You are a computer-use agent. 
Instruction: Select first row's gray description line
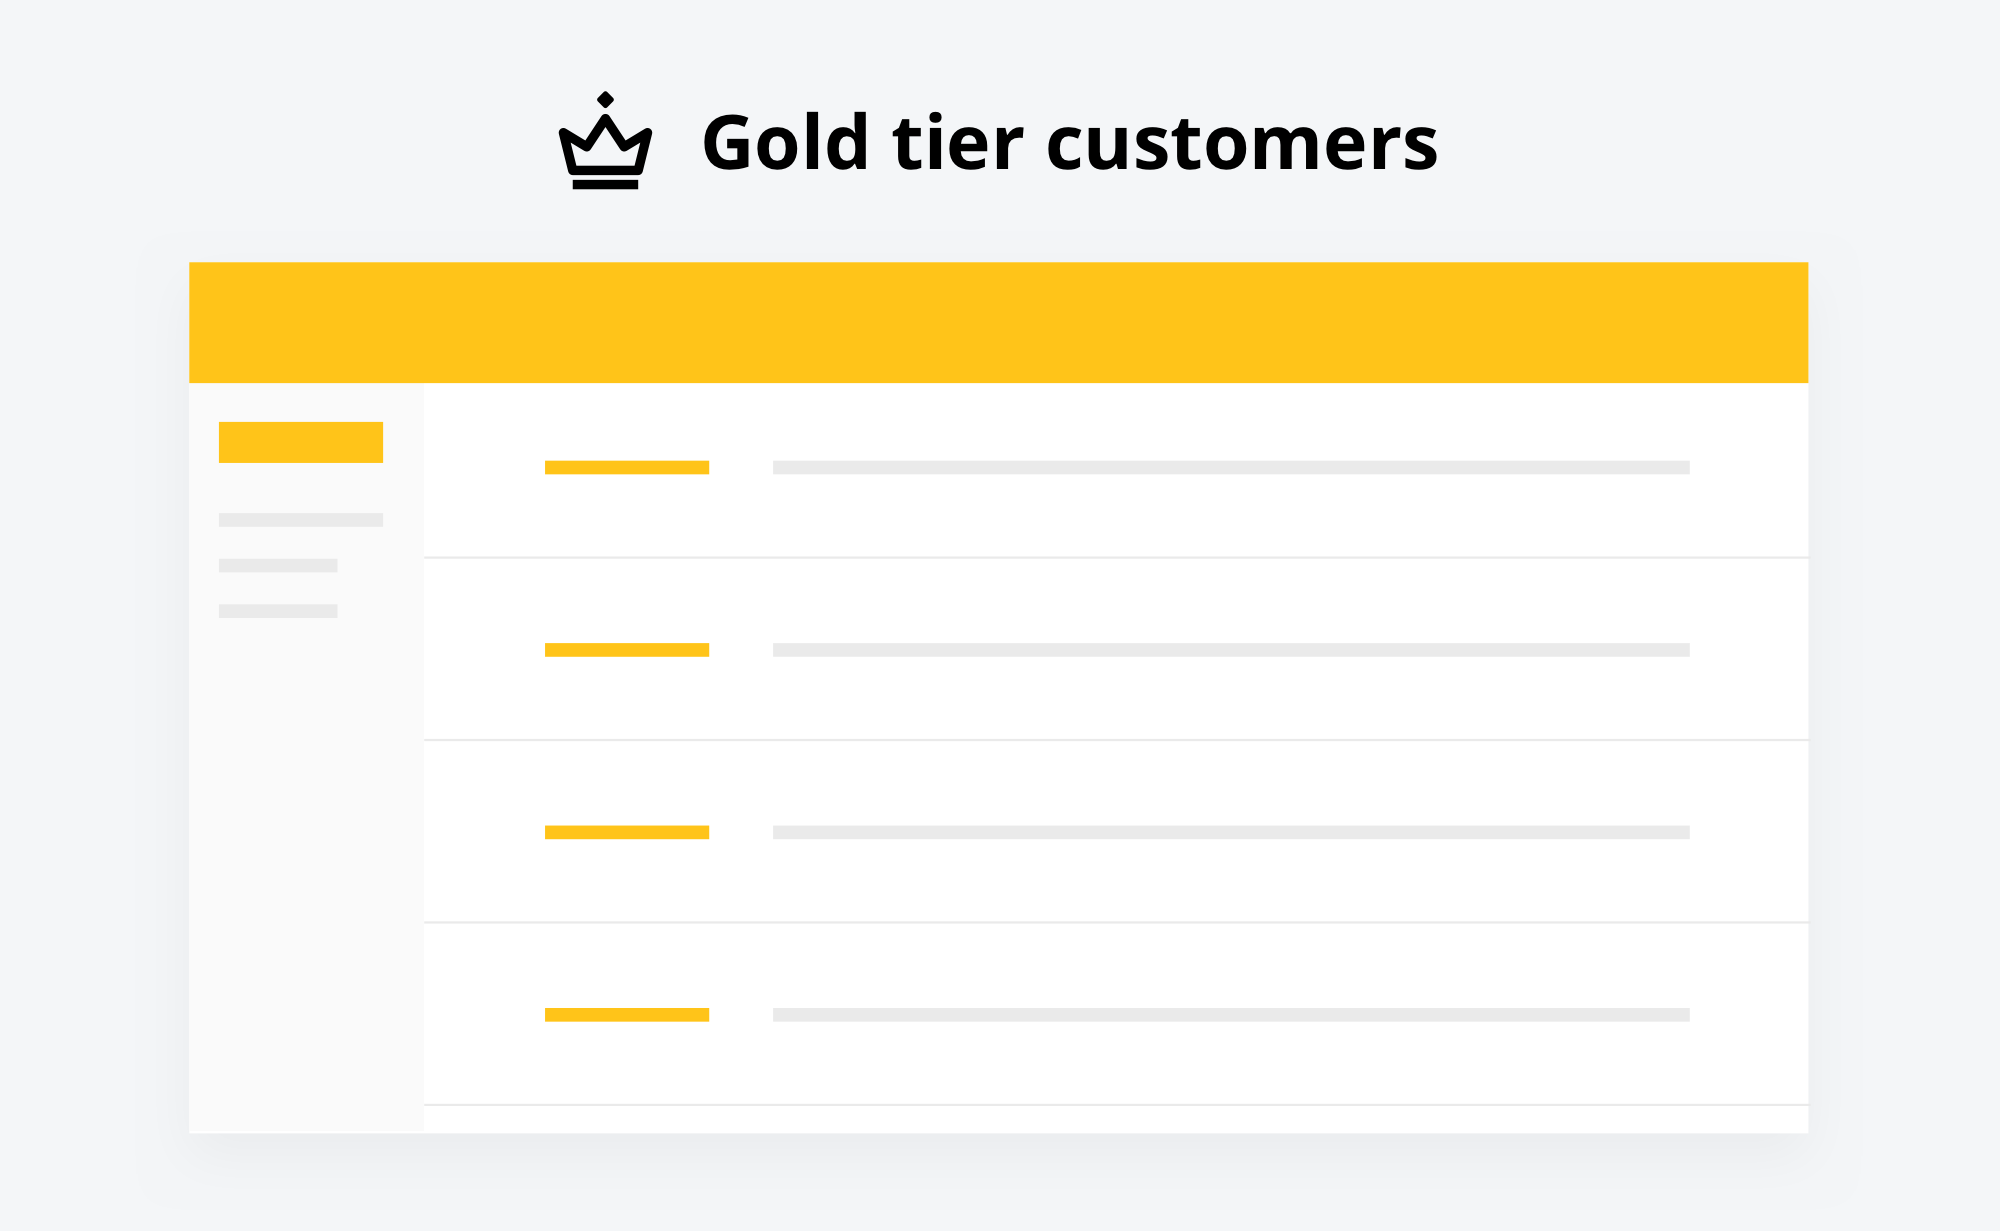pos(1231,467)
